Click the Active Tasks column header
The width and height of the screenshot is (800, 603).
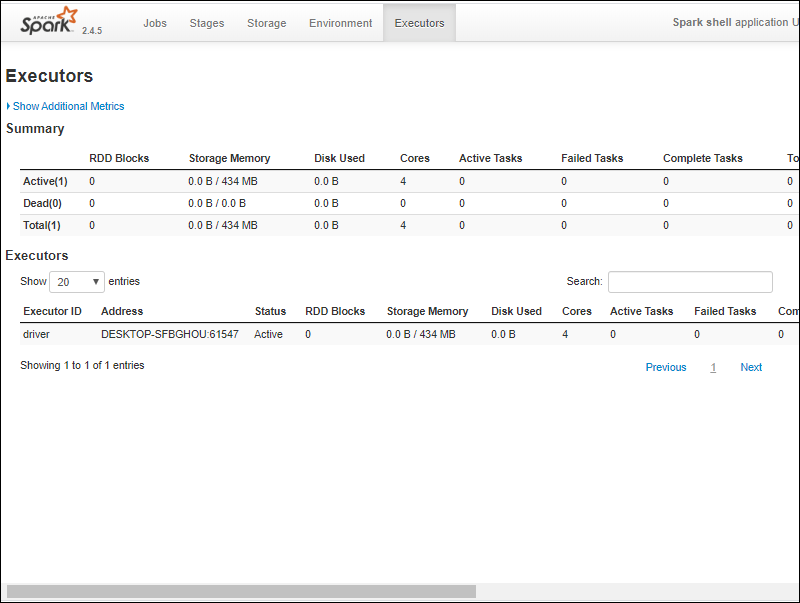tap(641, 311)
